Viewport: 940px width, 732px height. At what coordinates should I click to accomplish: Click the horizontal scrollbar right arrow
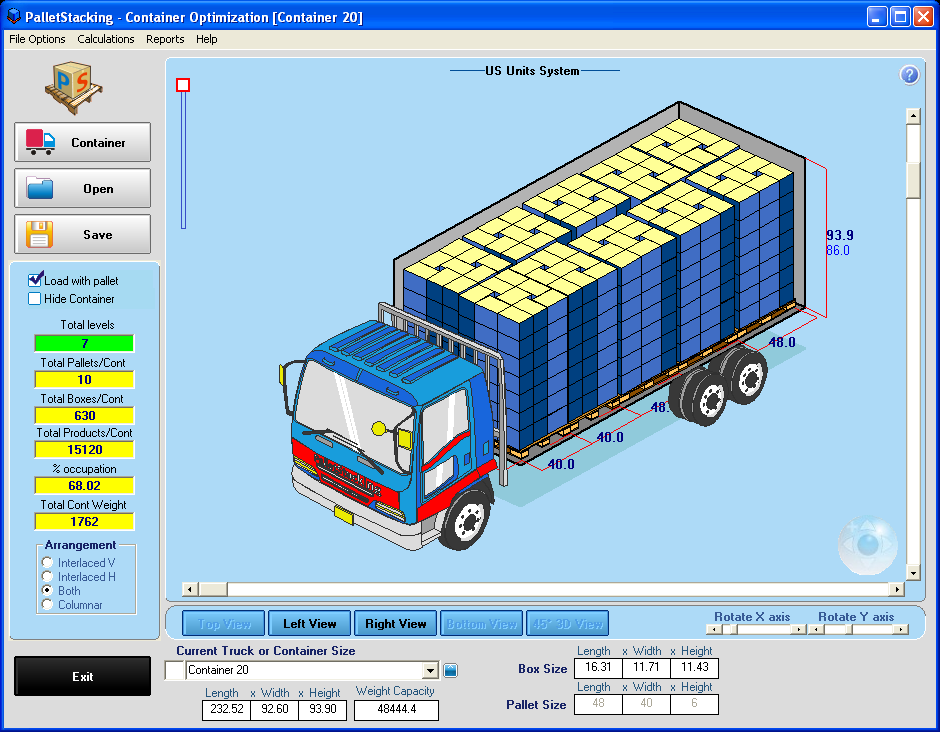[x=897, y=589]
